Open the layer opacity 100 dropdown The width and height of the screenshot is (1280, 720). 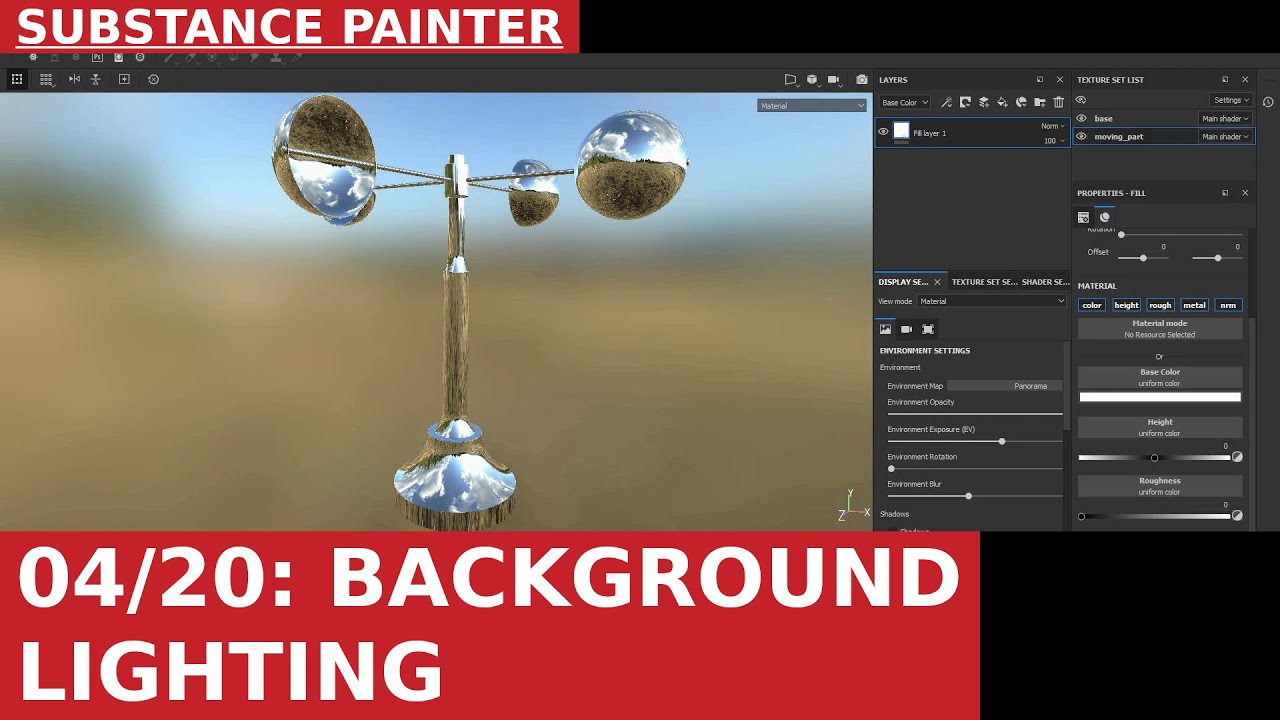(x=1054, y=141)
